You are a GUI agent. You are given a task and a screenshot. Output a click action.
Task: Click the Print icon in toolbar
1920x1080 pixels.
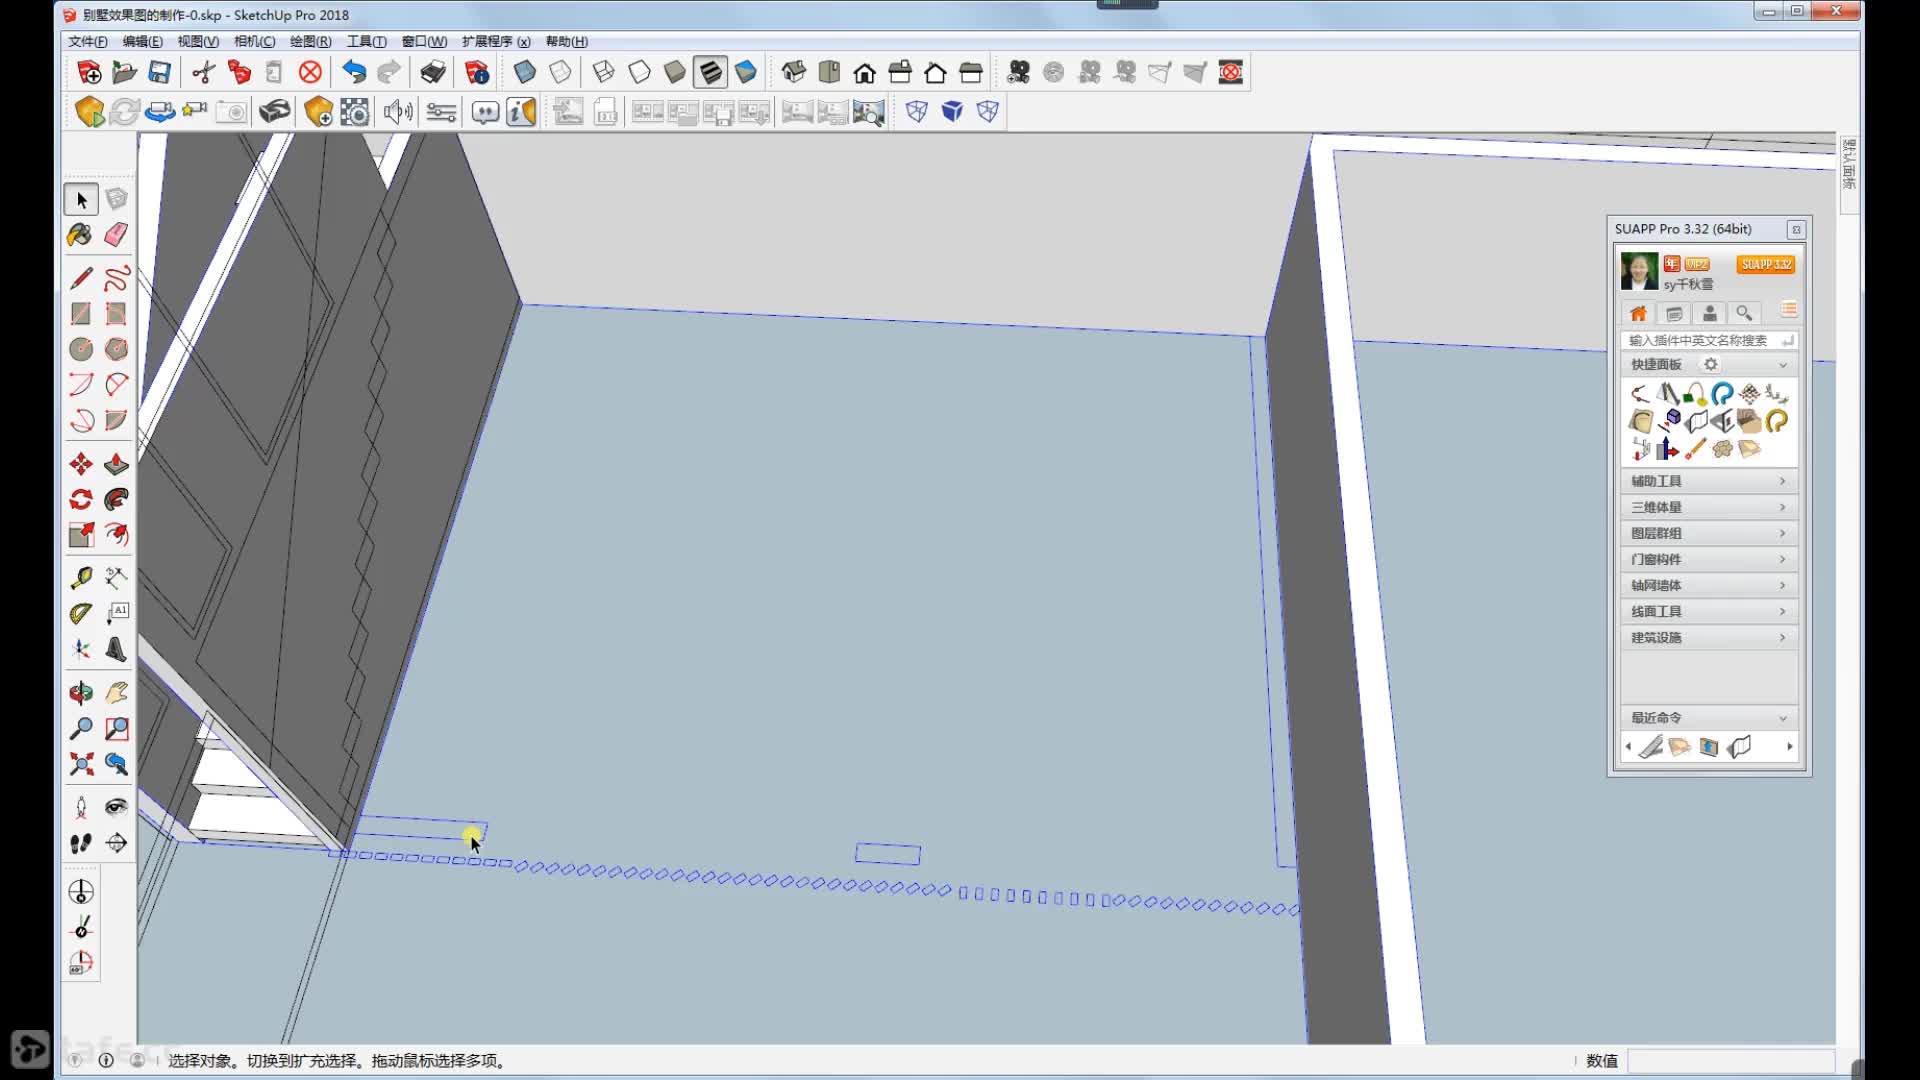tap(433, 72)
